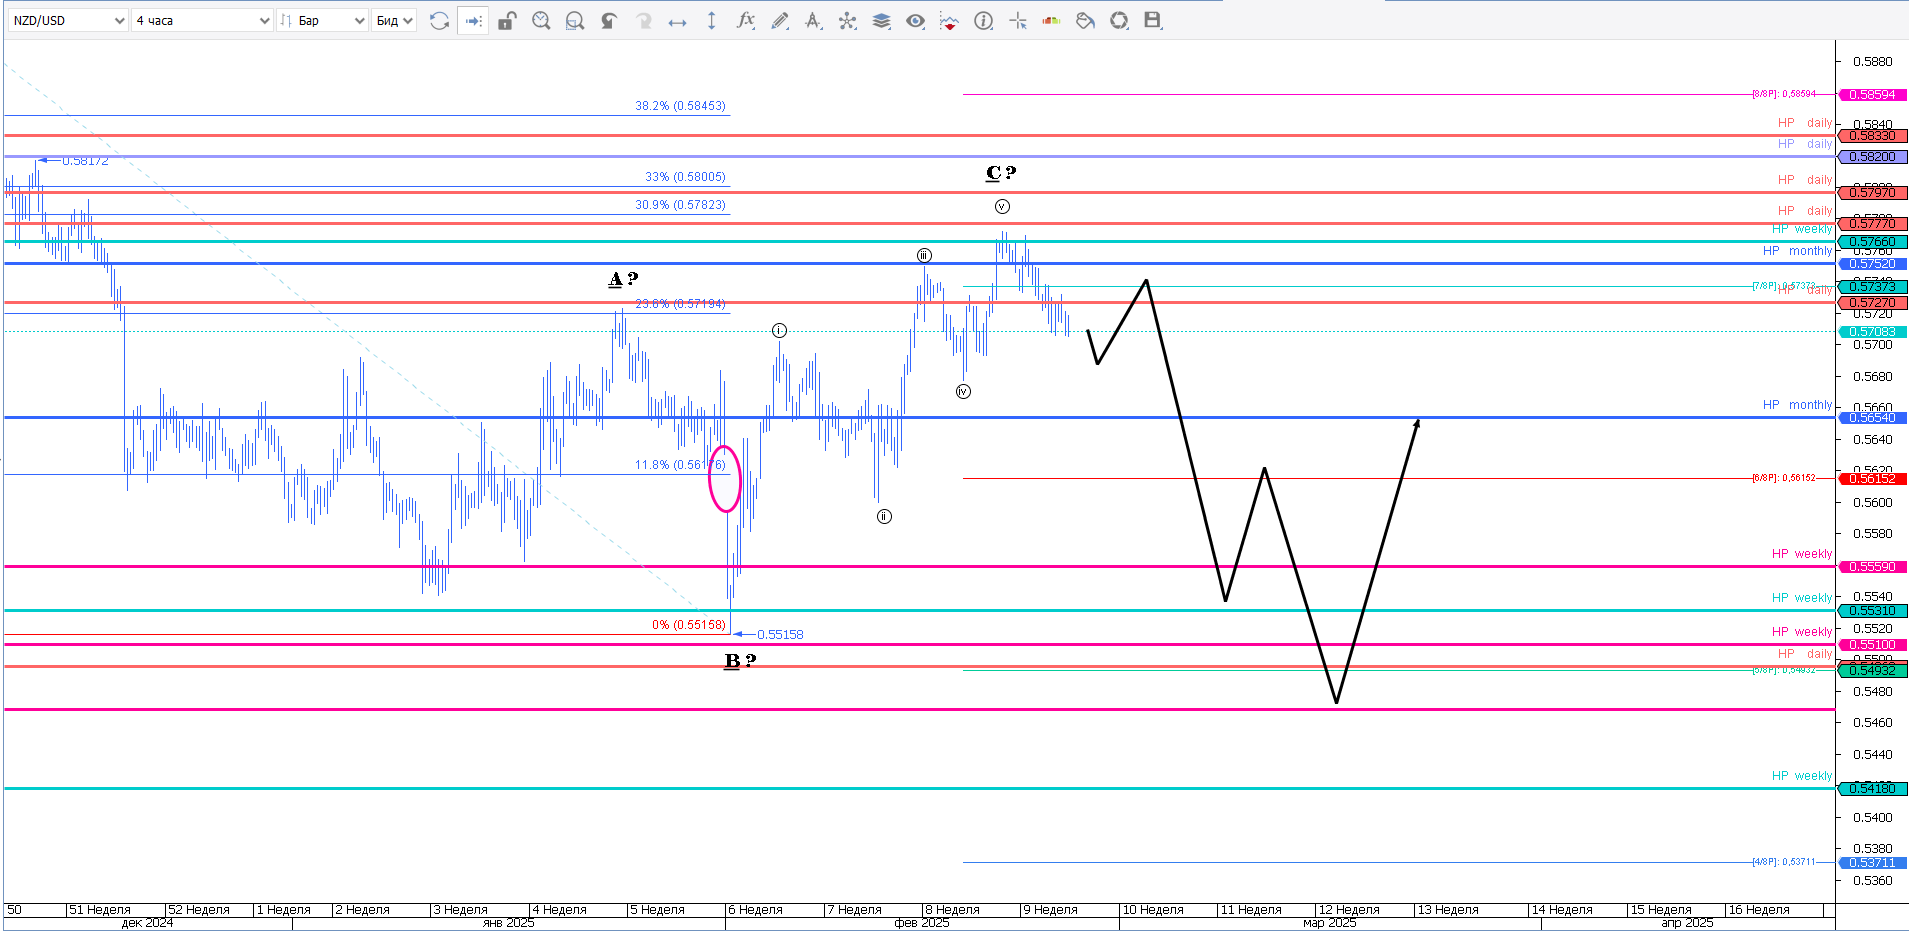The image size is (1909, 931).
Task: Click the multicolored bar gauge icon
Action: (x=1051, y=21)
